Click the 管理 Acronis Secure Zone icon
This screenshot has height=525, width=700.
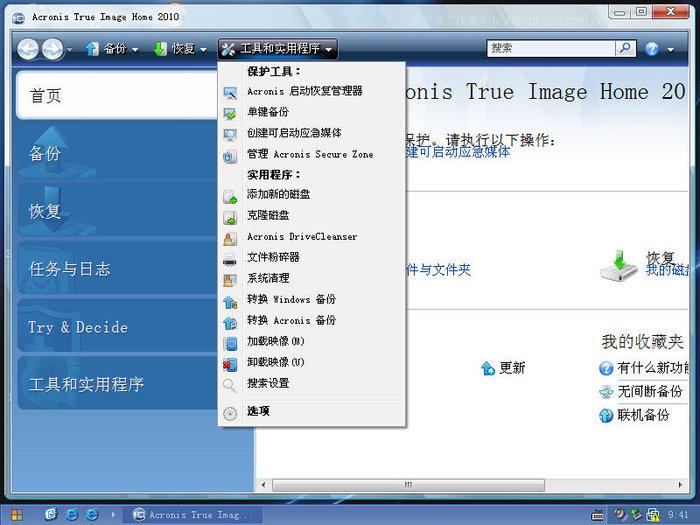[230, 156]
